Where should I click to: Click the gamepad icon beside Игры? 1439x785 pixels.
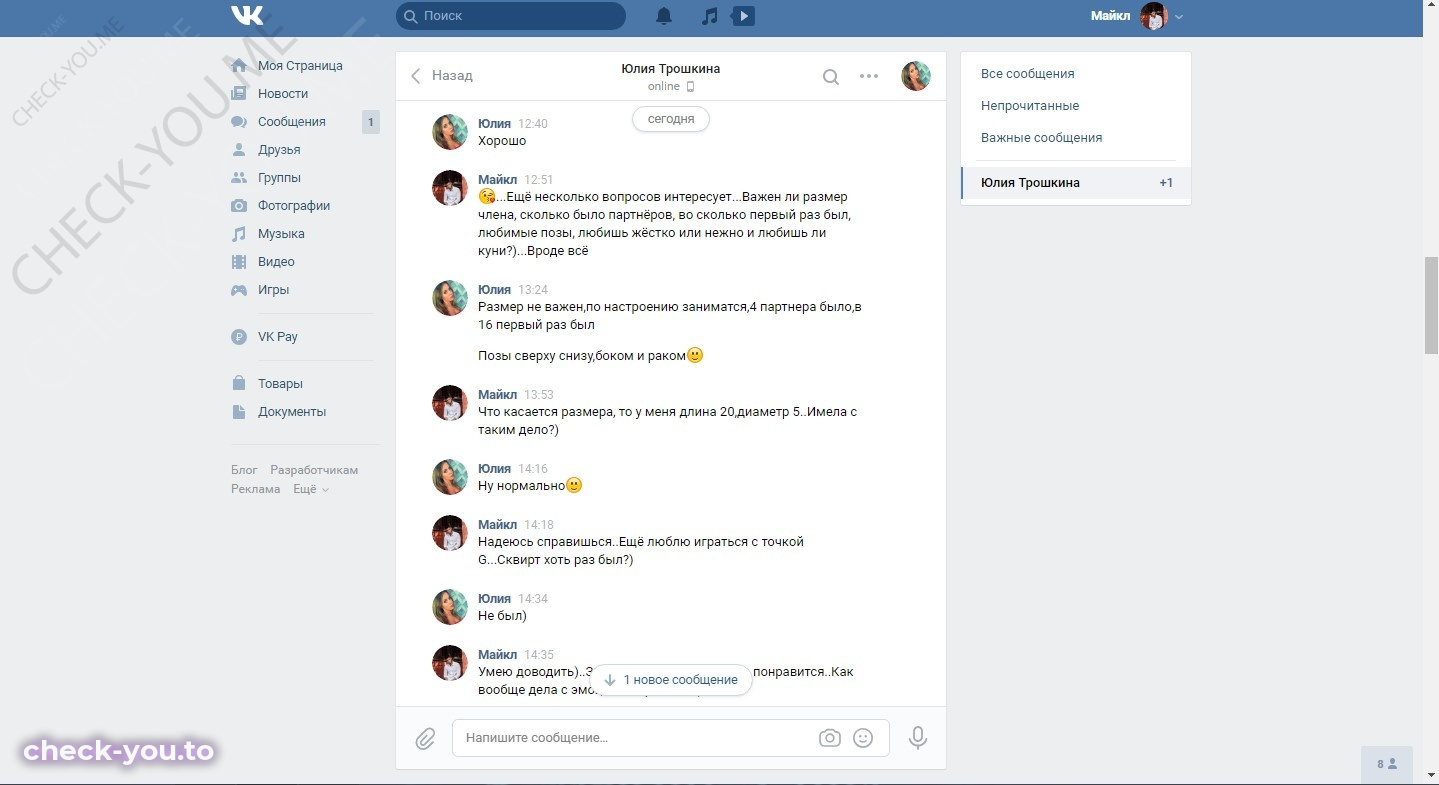239,290
